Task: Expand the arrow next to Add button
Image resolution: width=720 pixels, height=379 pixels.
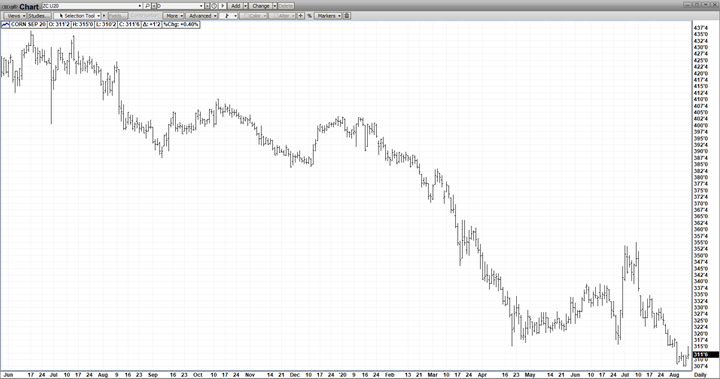Action: [x=245, y=6]
